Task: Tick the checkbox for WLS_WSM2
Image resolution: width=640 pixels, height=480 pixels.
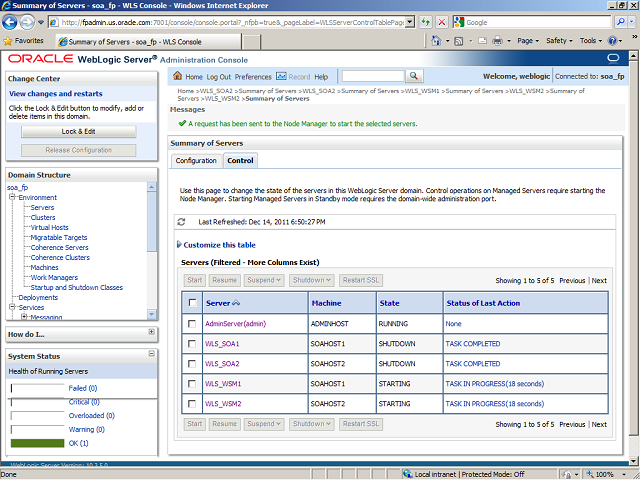Action: 192,404
